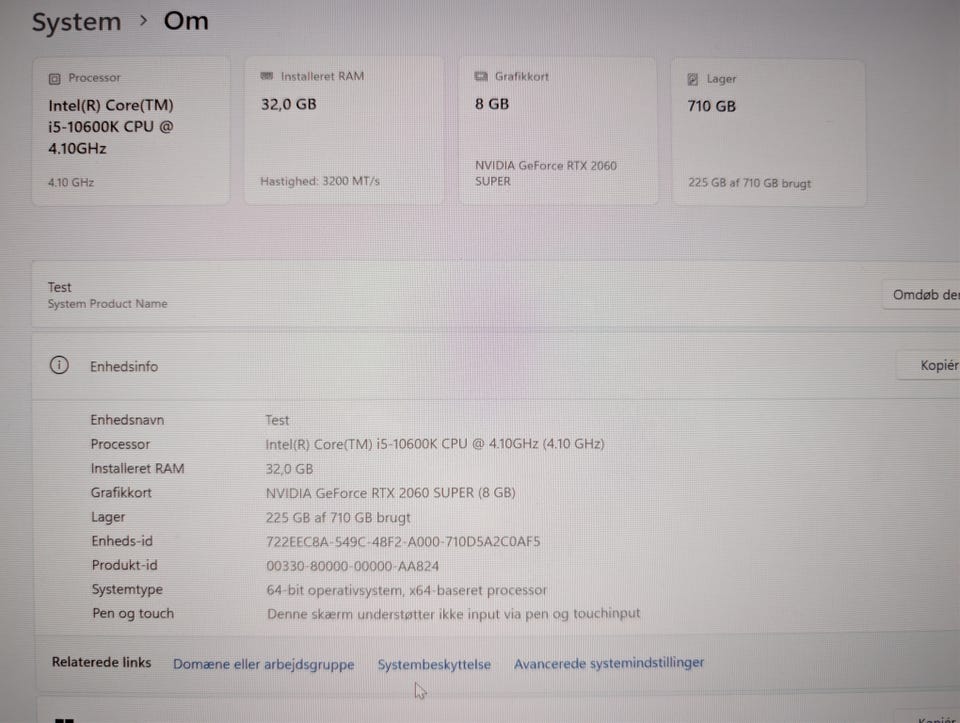Click the Enhedsnavn value 'Test'

click(277, 420)
